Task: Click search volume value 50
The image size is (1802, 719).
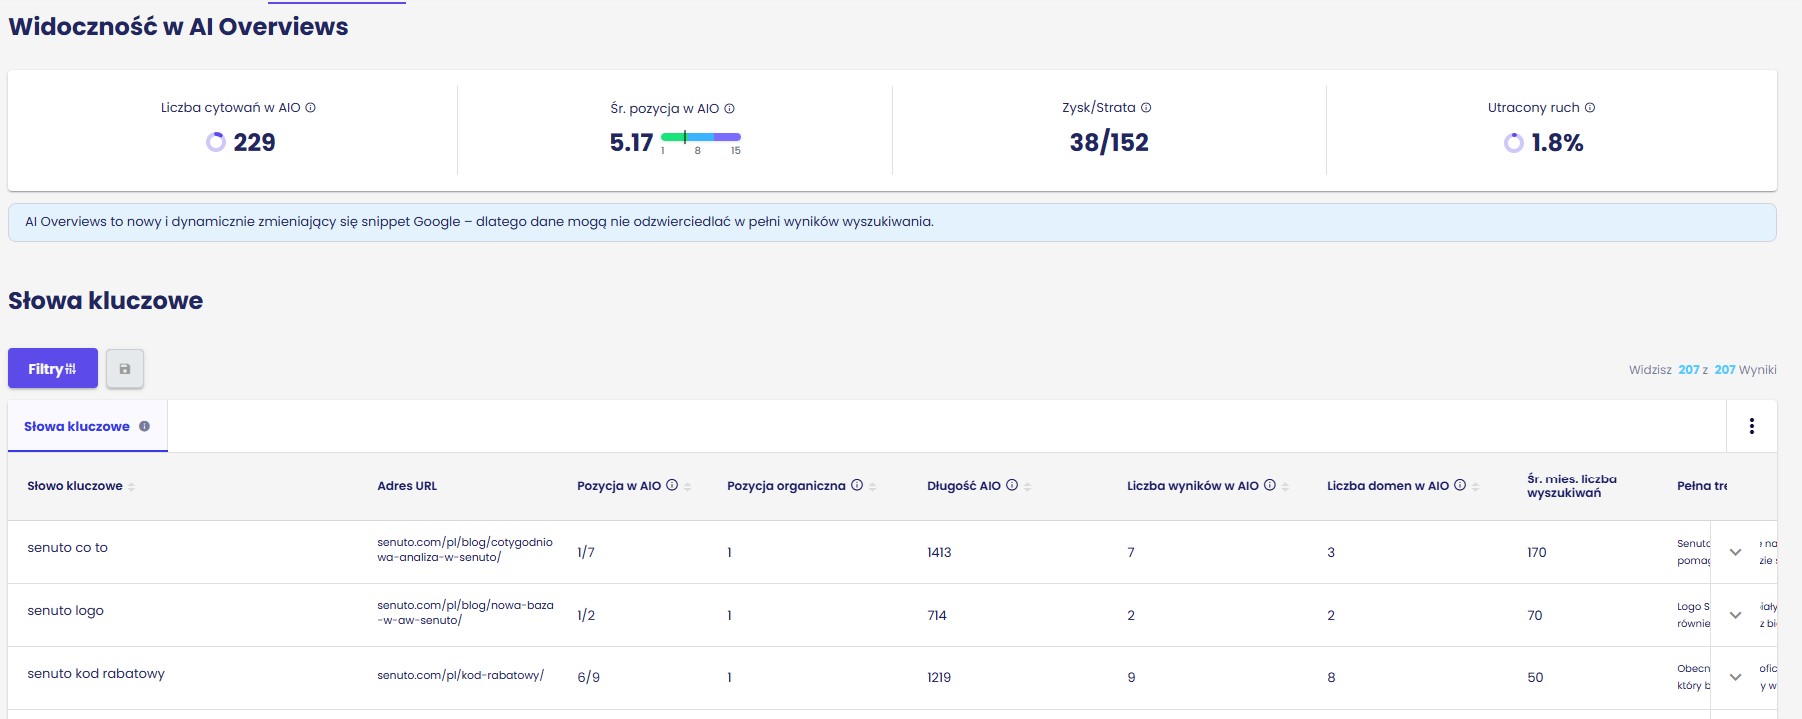Action: click(x=1535, y=677)
